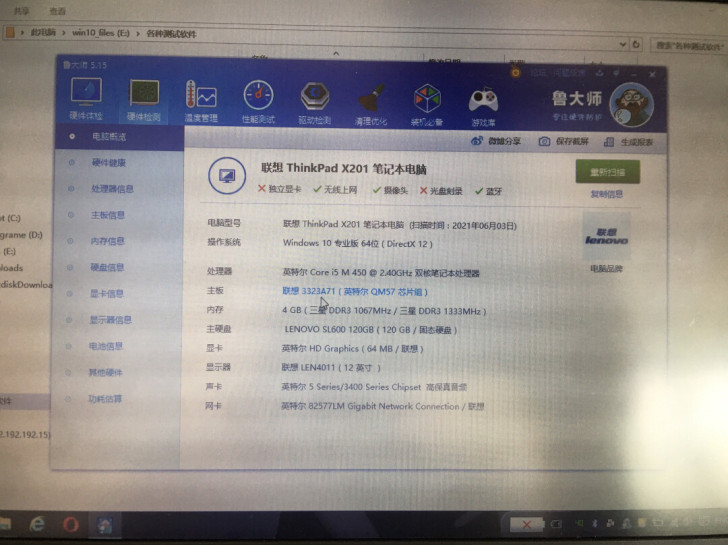Screen dimensions: 728x545
Task: Click the 摄像头 camera status indicator
Action: tap(390, 190)
